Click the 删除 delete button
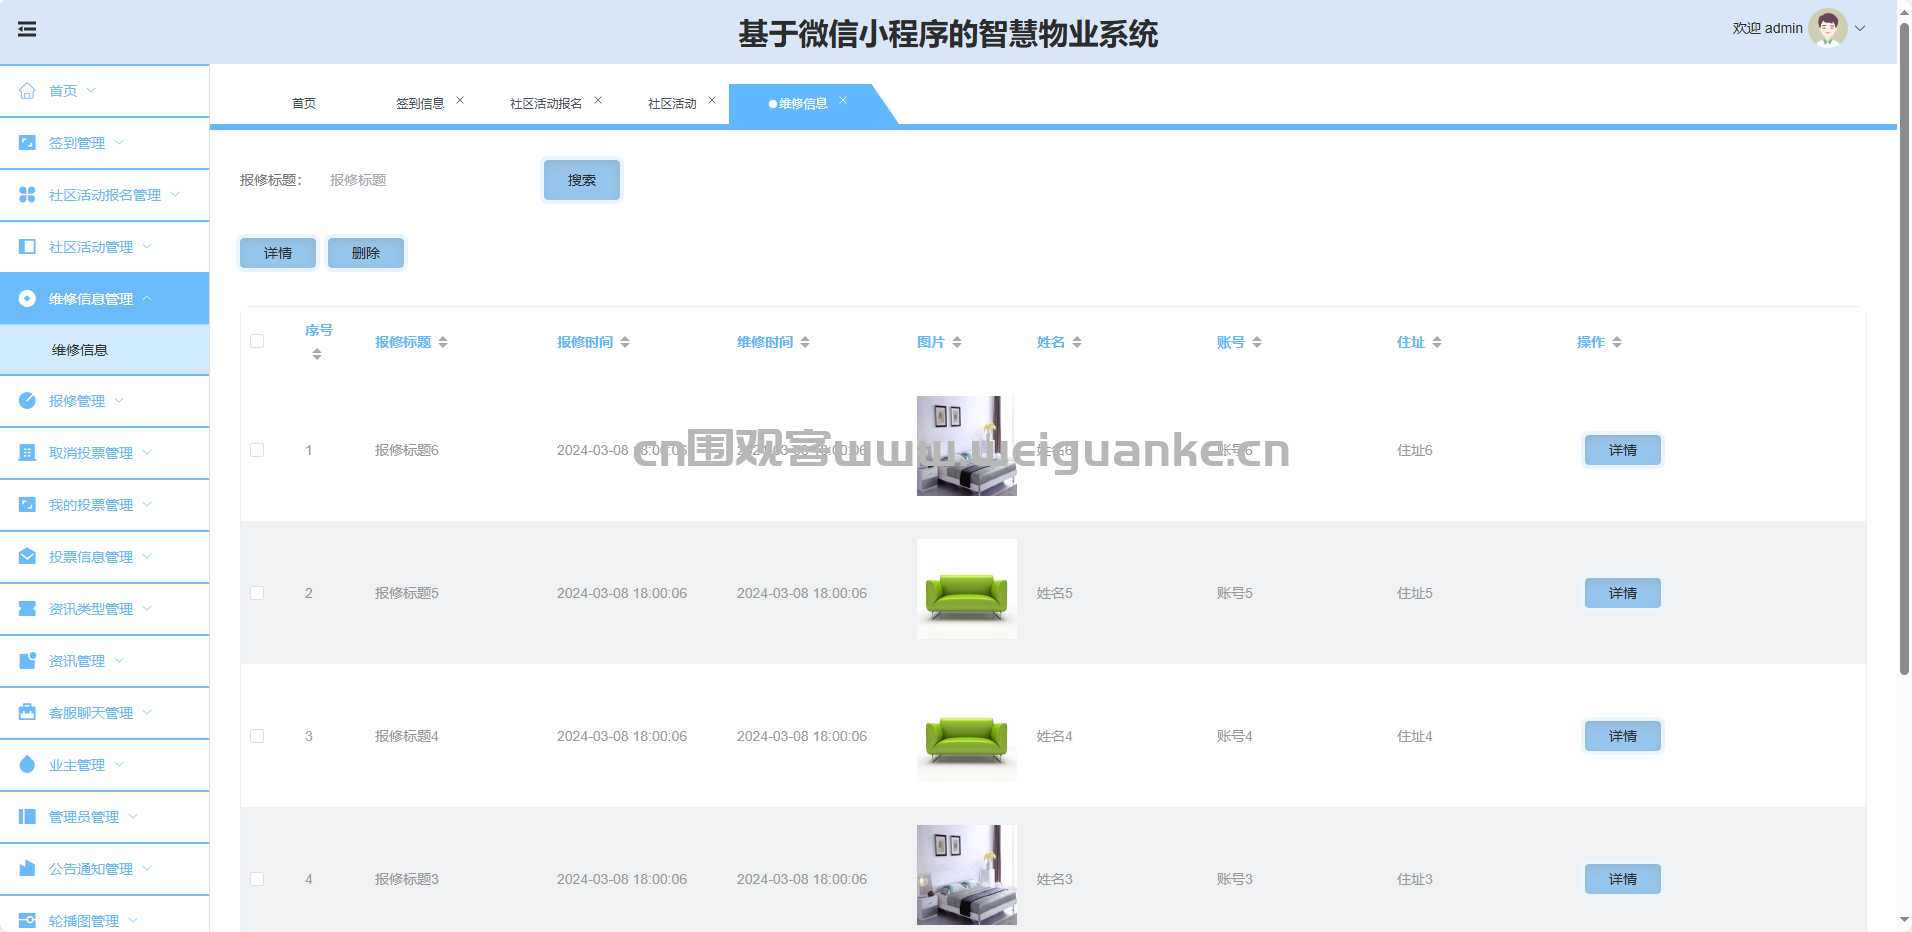 pyautogui.click(x=365, y=253)
